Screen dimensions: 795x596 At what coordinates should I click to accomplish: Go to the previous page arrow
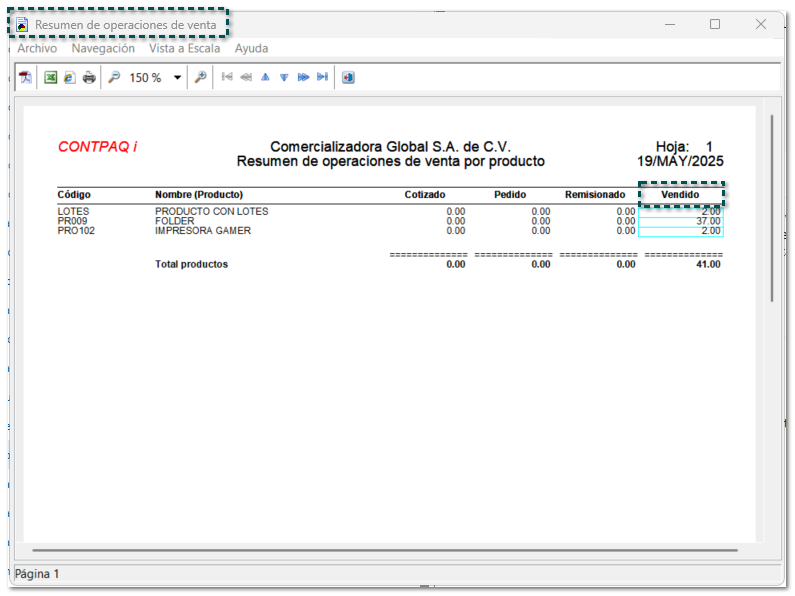point(265,77)
